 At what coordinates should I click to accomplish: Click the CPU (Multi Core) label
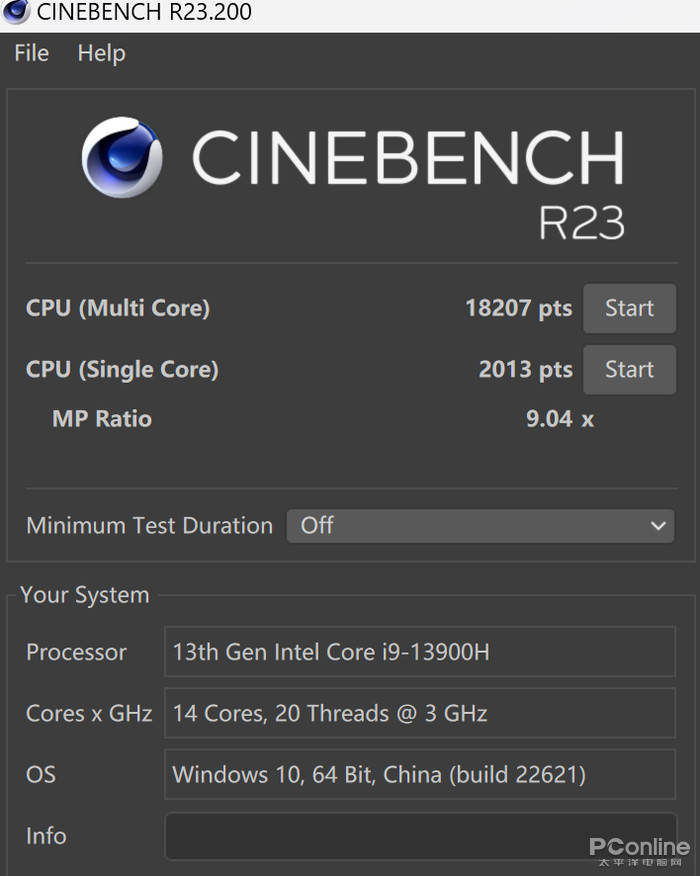[x=118, y=308]
